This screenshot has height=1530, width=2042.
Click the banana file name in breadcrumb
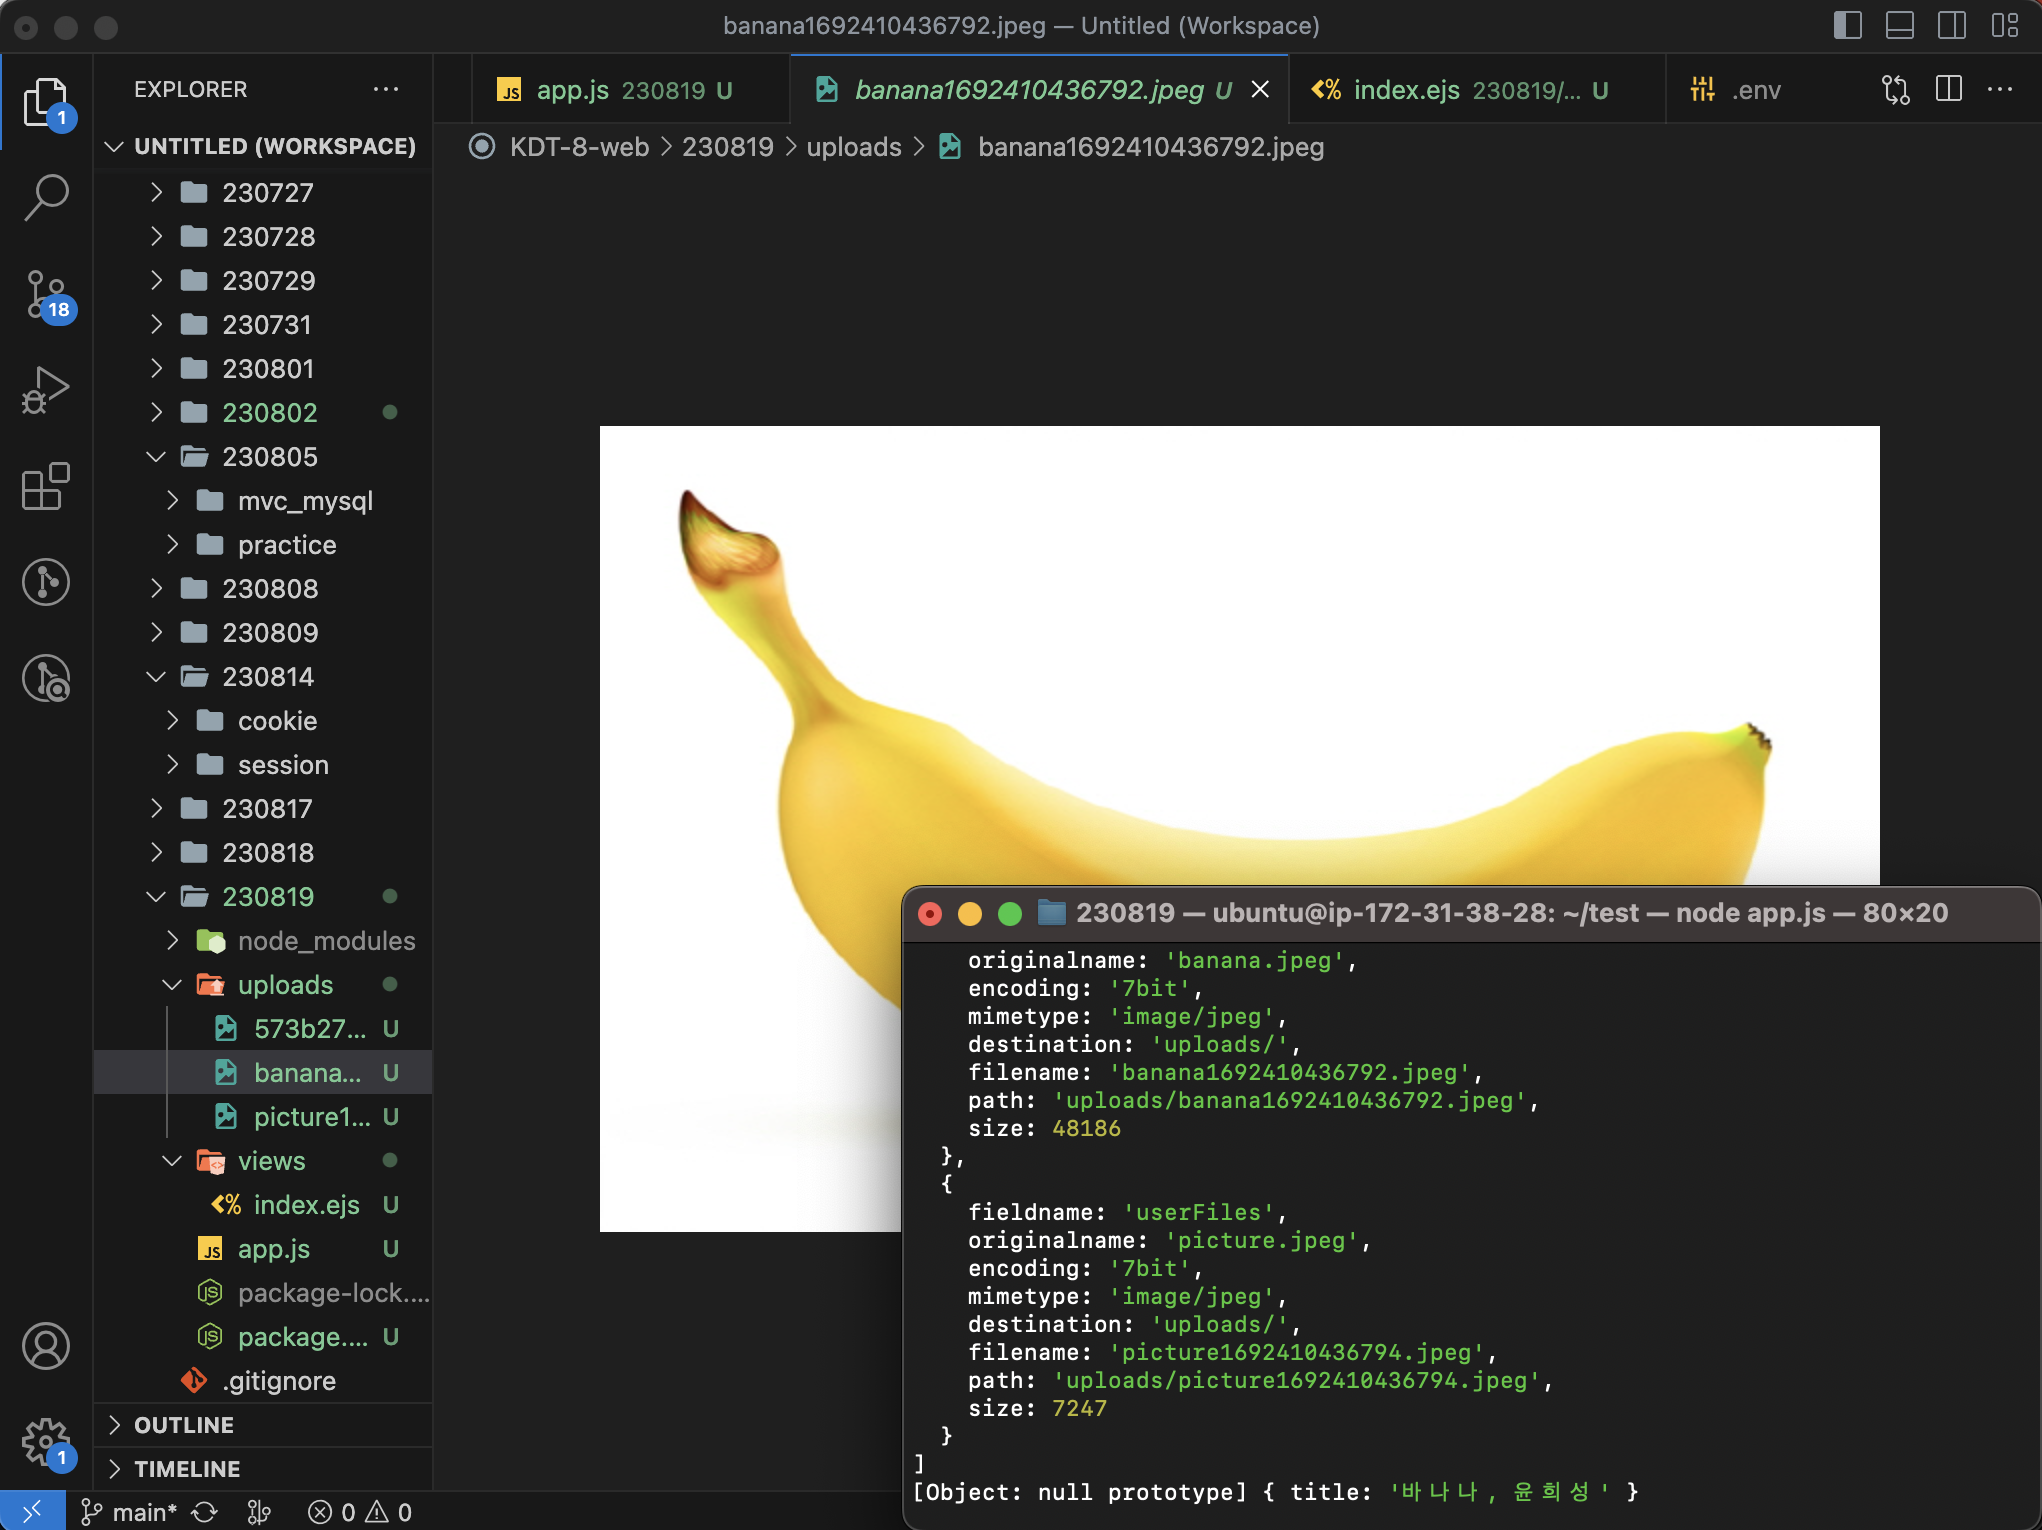pyautogui.click(x=1150, y=147)
